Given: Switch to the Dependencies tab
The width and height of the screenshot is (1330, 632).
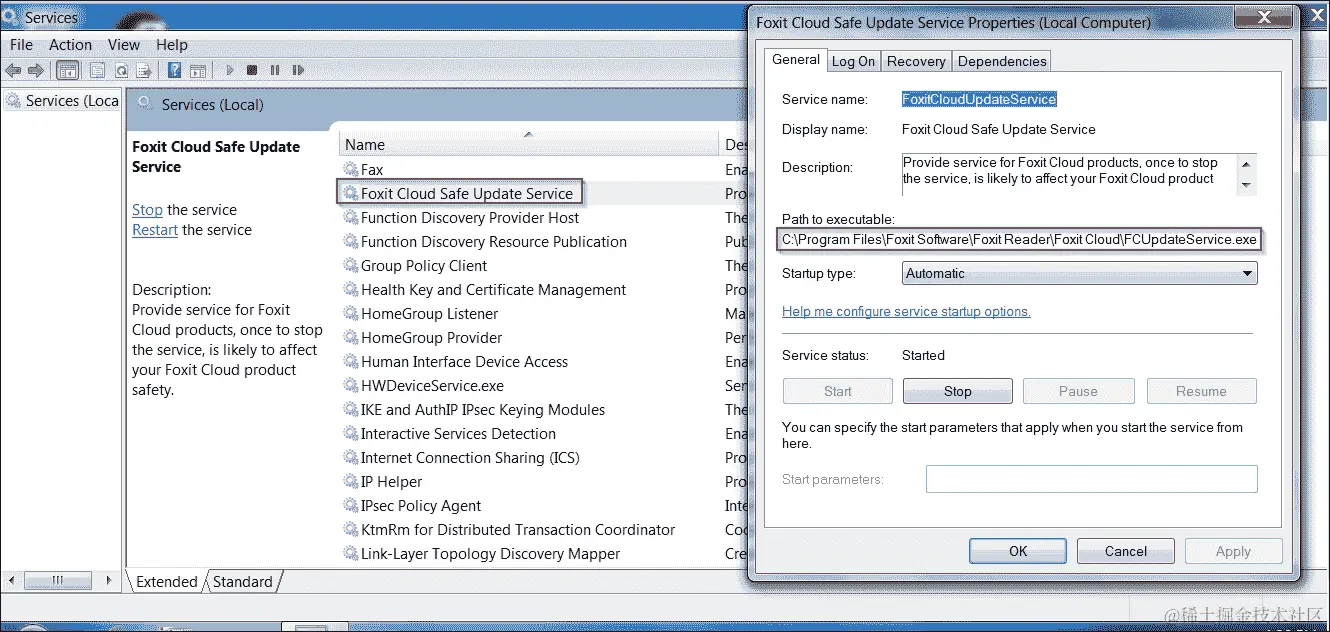Looking at the screenshot, I should click(x=1002, y=61).
